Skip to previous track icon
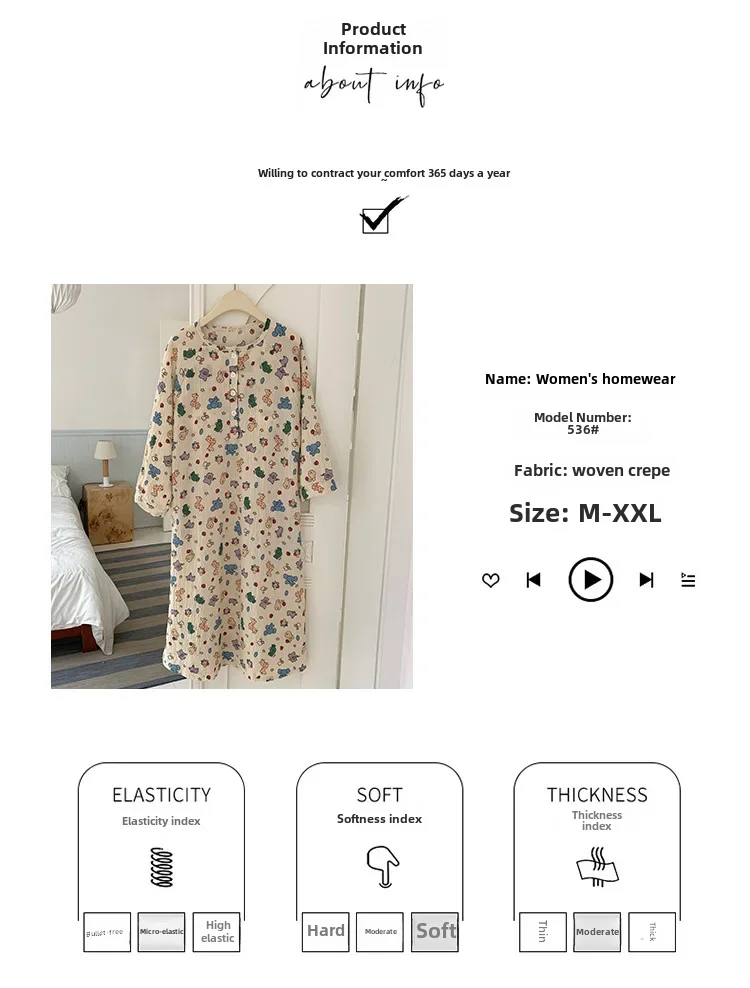Viewport: 750px width, 988px height. pyautogui.click(x=533, y=580)
